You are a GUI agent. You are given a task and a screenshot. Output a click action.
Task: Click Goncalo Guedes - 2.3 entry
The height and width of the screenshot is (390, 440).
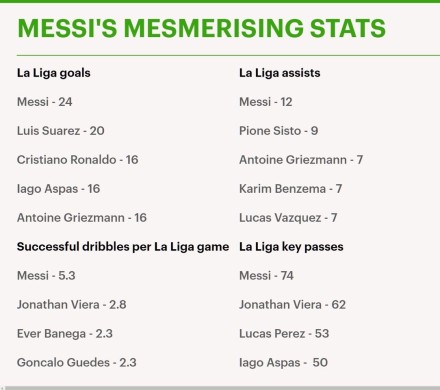point(77,363)
